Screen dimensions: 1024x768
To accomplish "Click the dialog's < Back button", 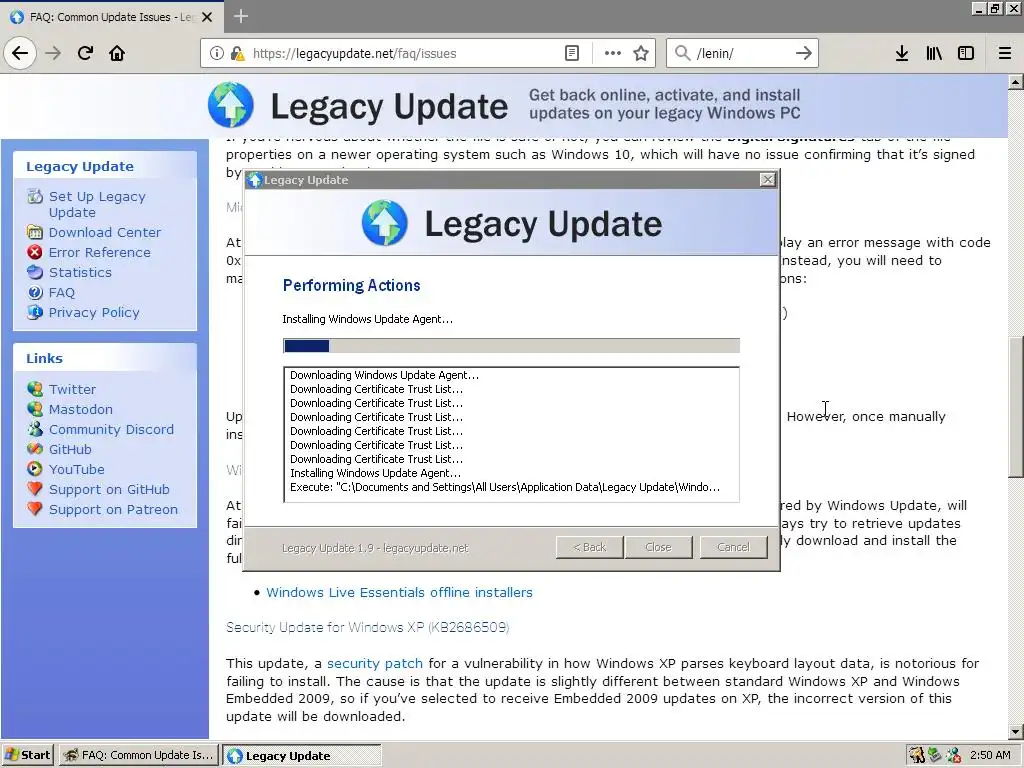I will (589, 547).
